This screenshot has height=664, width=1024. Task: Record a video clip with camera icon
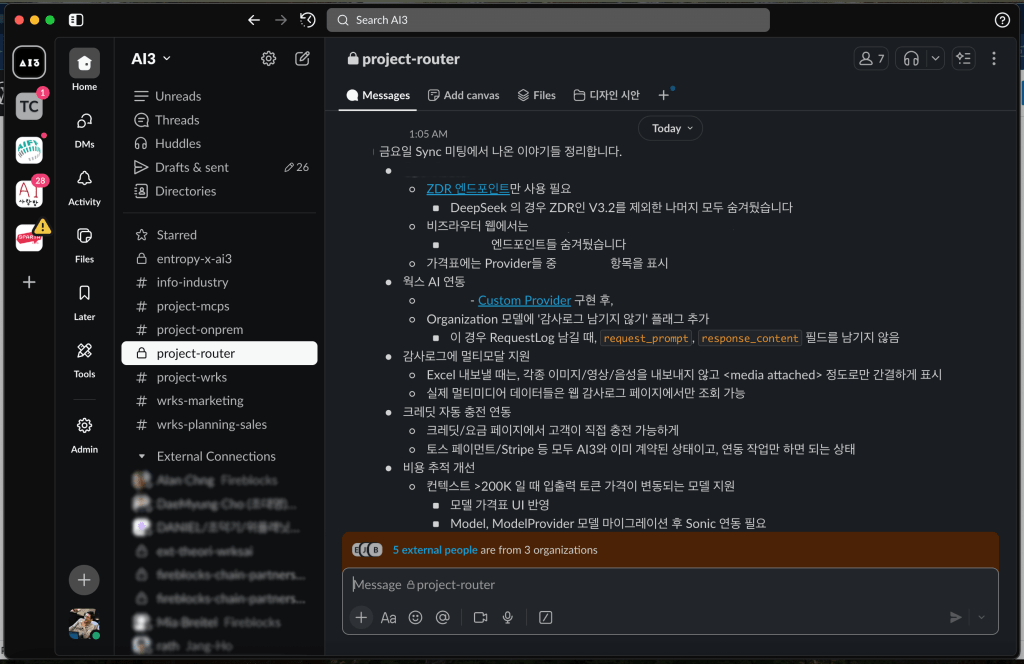(x=480, y=618)
